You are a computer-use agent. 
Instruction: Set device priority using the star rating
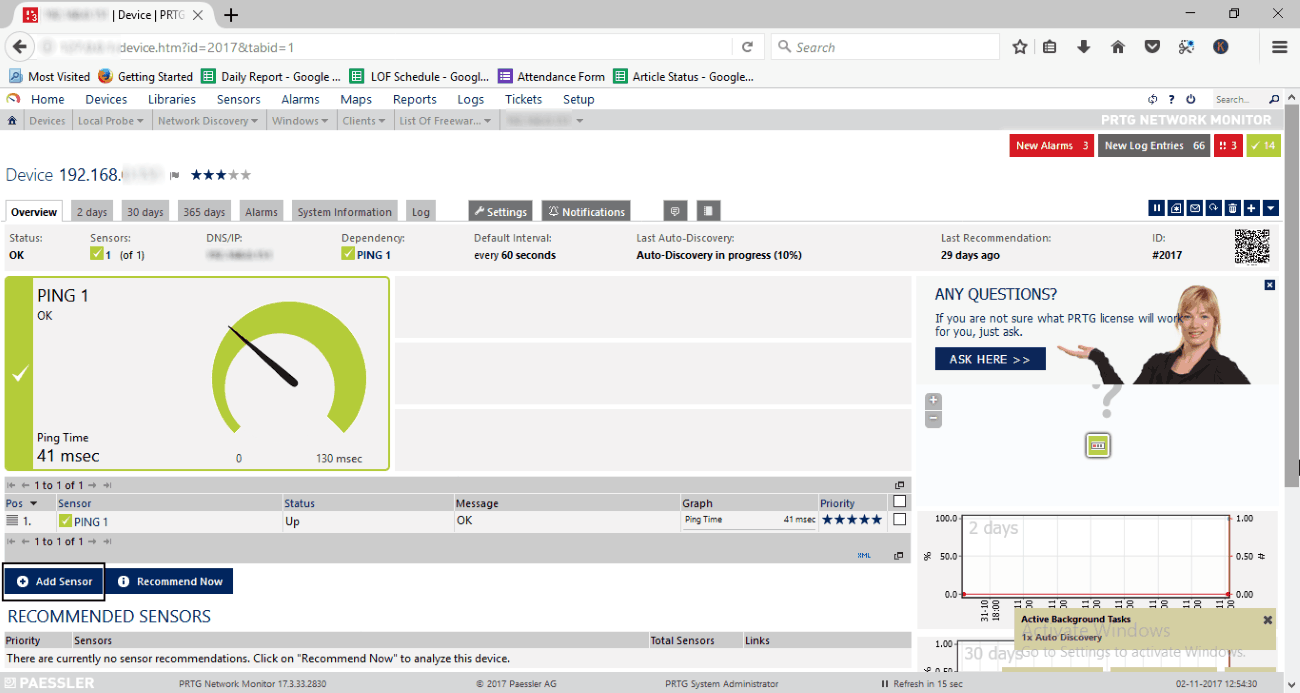tap(221, 175)
